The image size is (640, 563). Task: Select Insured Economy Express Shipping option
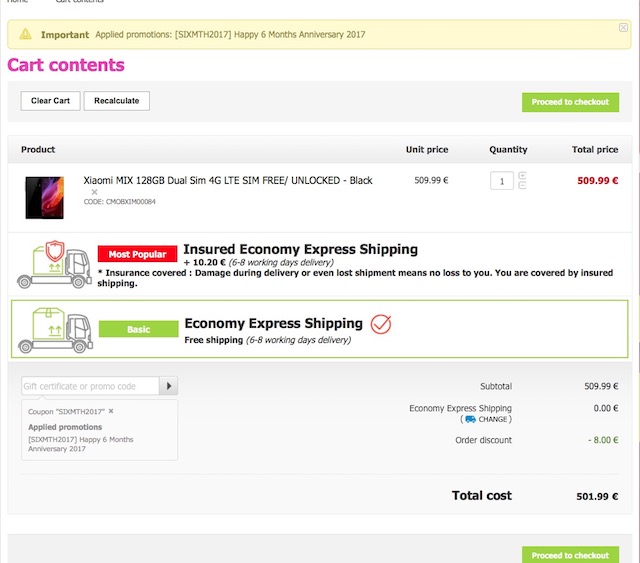(300, 250)
